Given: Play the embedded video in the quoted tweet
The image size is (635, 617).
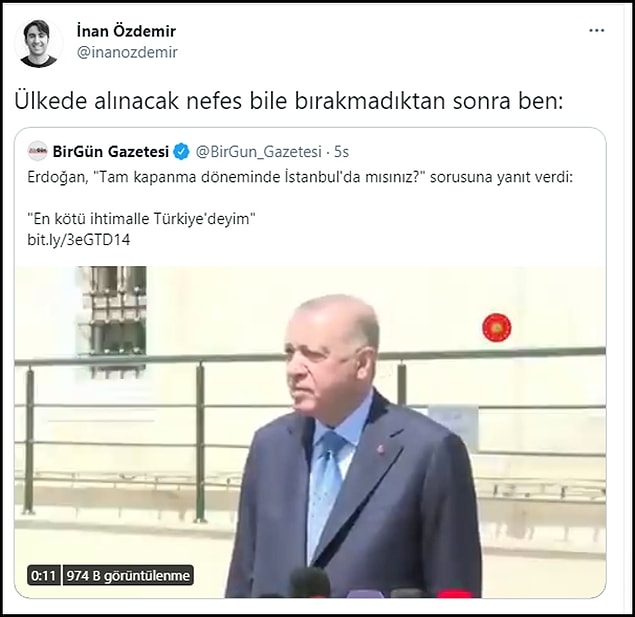Looking at the screenshot, I should pos(310,432).
